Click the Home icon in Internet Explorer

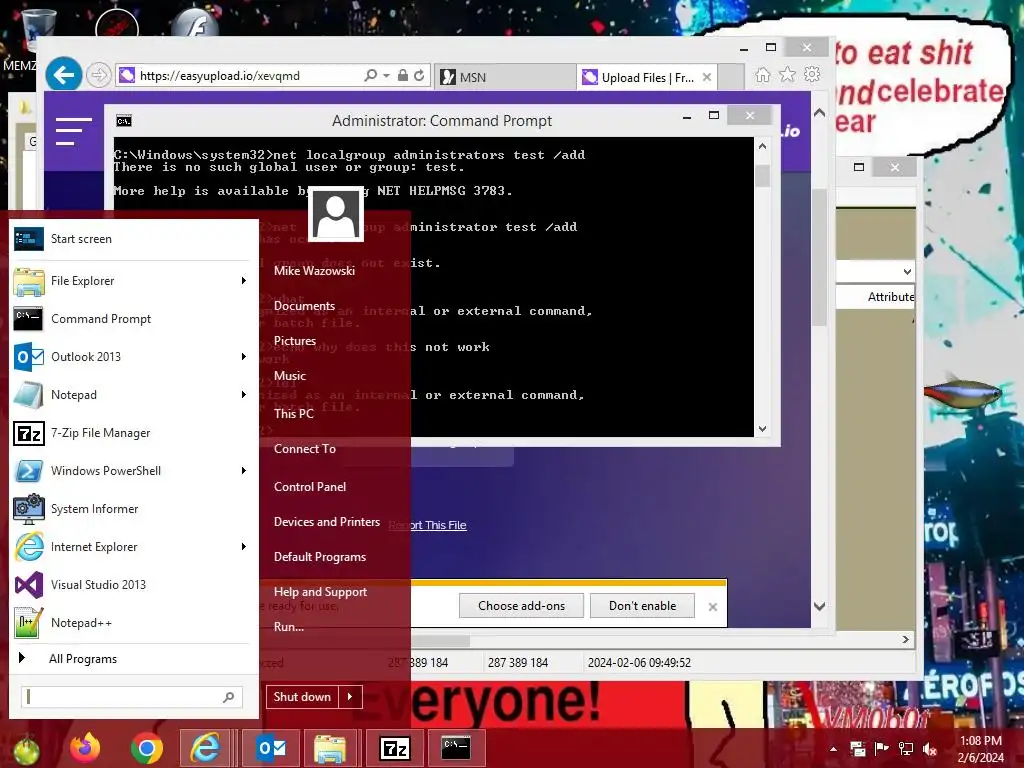762,74
